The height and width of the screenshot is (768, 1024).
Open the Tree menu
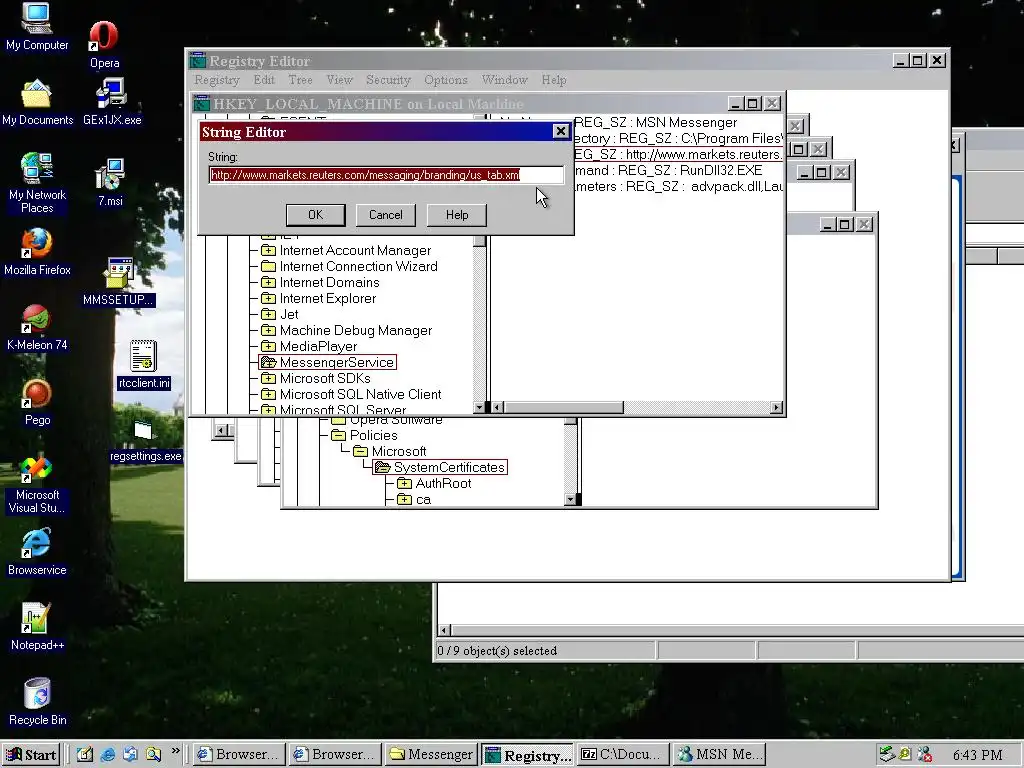point(300,80)
